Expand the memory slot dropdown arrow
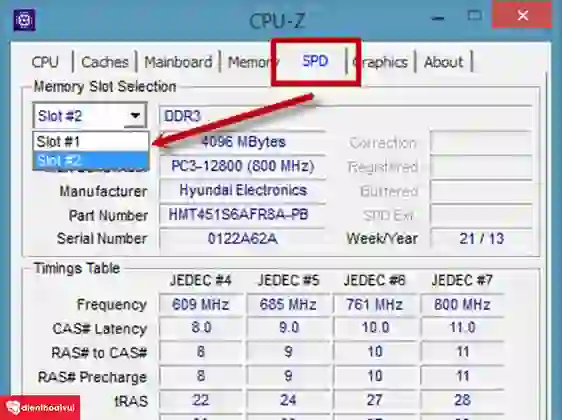This screenshot has width=562, height=420. tap(135, 116)
